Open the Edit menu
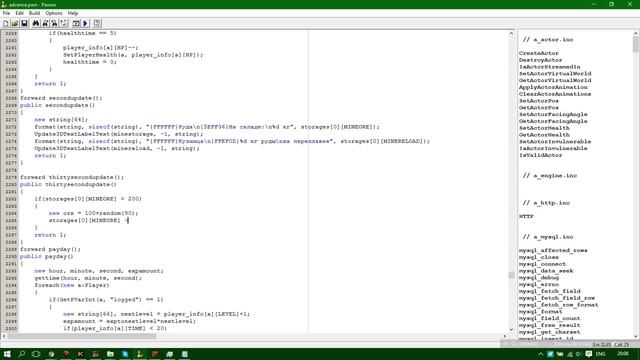The height and width of the screenshot is (360, 640). coord(20,13)
